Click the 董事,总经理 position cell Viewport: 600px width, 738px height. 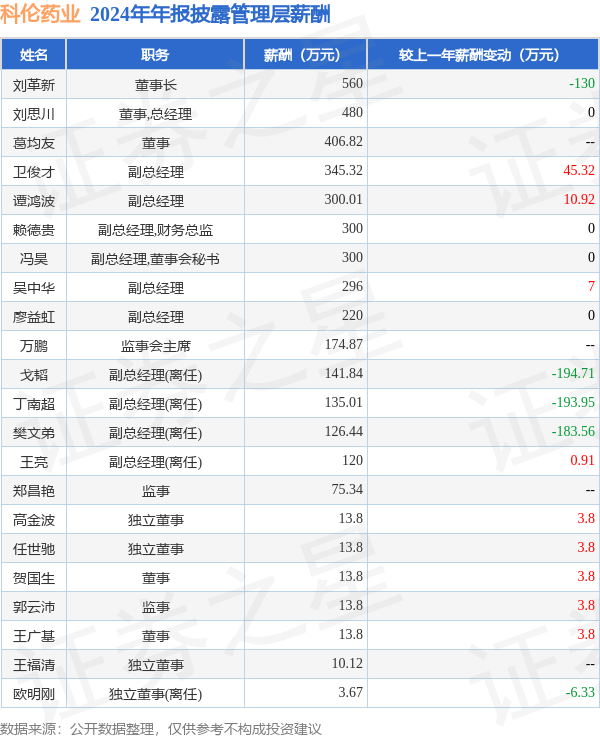pos(155,114)
